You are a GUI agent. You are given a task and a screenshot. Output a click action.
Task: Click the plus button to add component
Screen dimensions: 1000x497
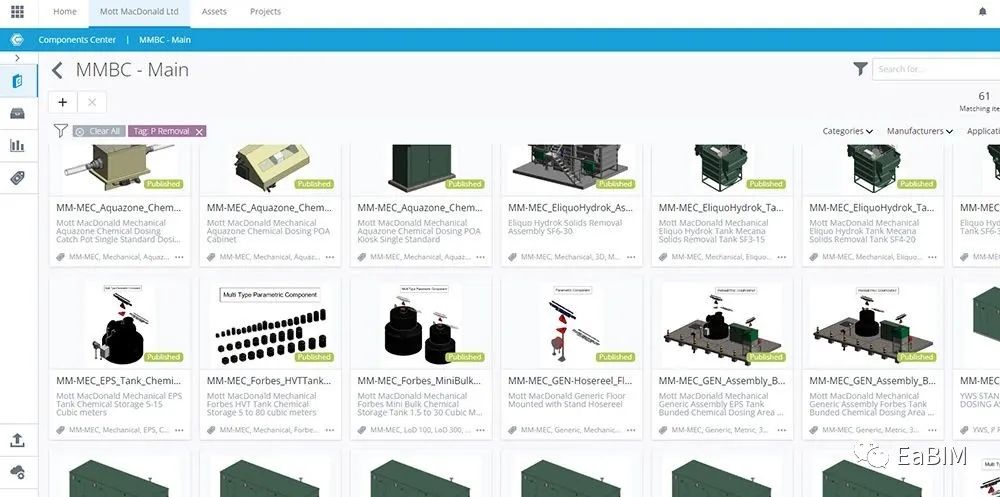tap(62, 102)
